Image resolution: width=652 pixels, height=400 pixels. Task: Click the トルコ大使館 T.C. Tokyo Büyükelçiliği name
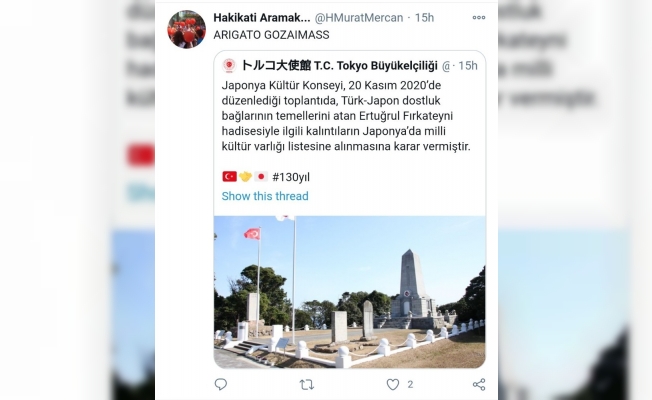click(340, 66)
